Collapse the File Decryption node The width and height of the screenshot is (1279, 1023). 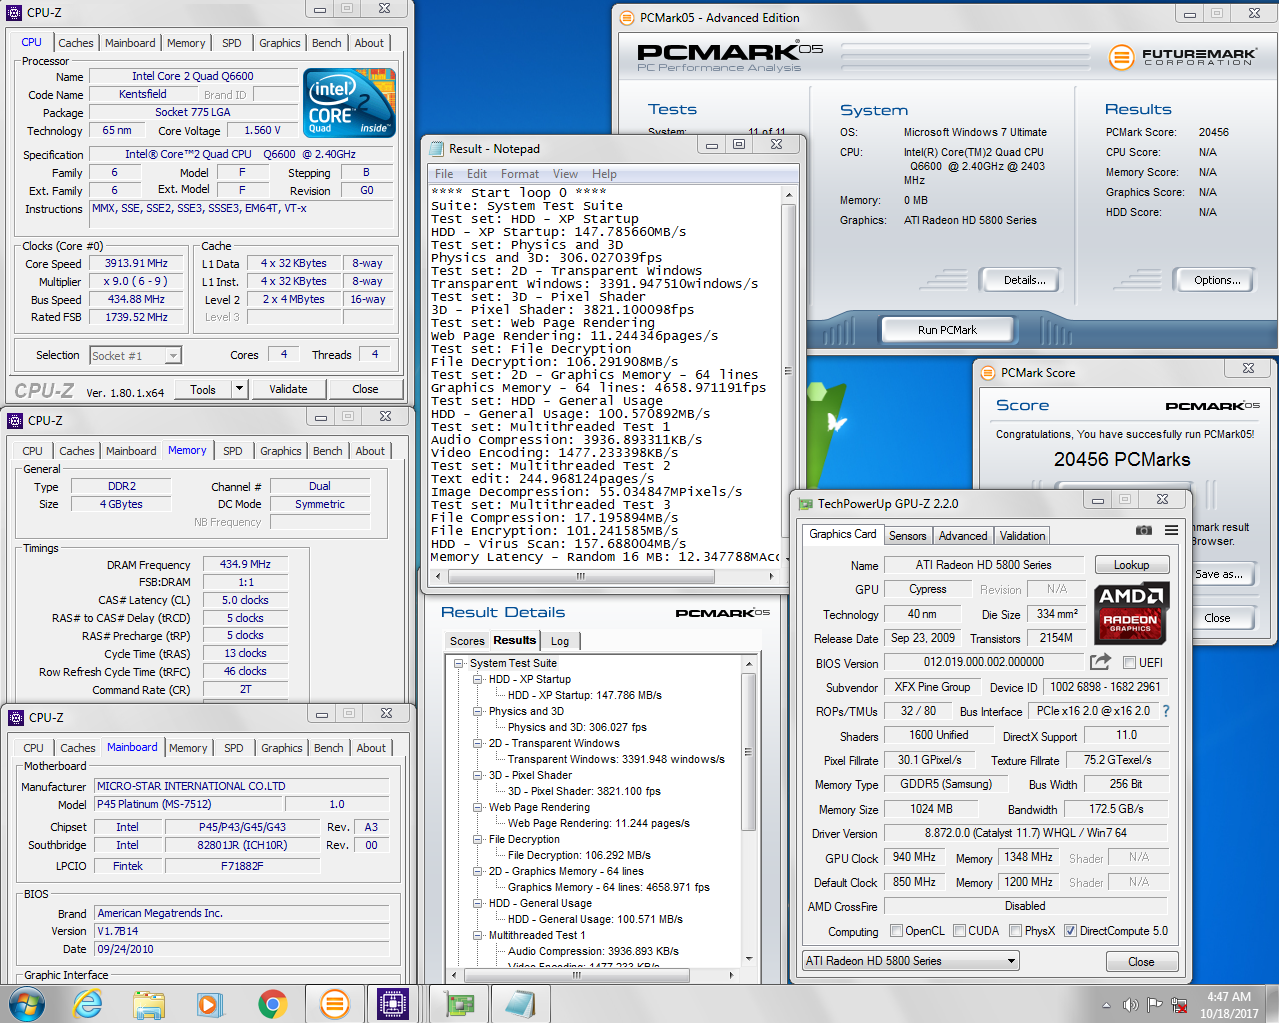(x=477, y=839)
